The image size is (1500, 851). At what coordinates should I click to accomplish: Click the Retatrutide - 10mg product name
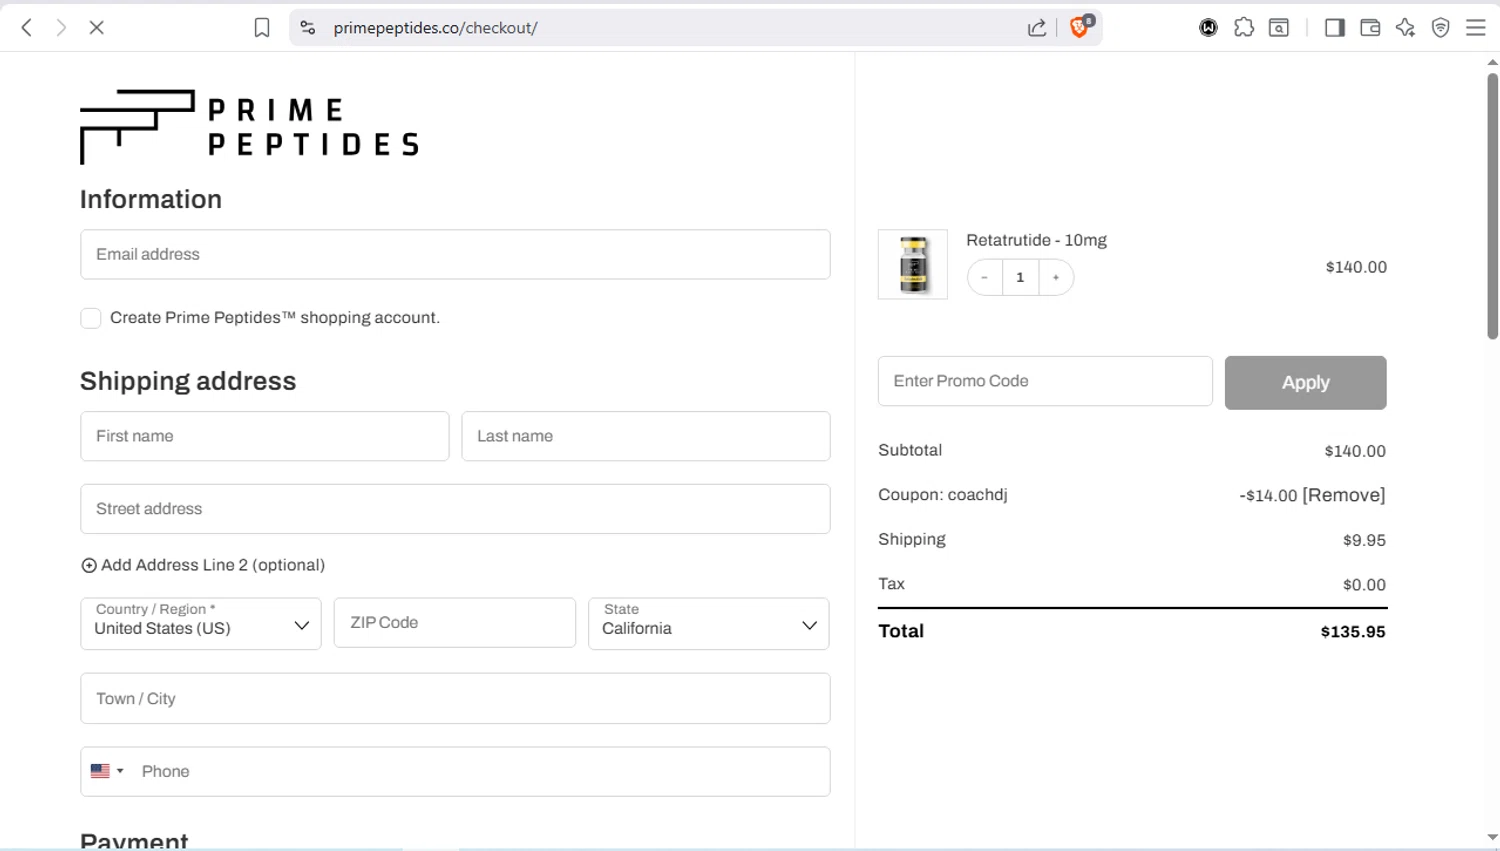[x=1036, y=240]
